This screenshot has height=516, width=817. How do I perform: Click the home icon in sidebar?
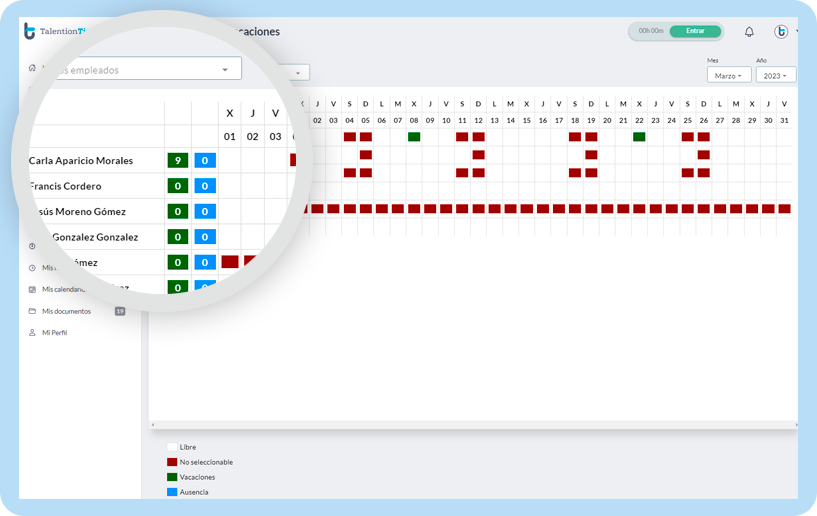click(32, 68)
